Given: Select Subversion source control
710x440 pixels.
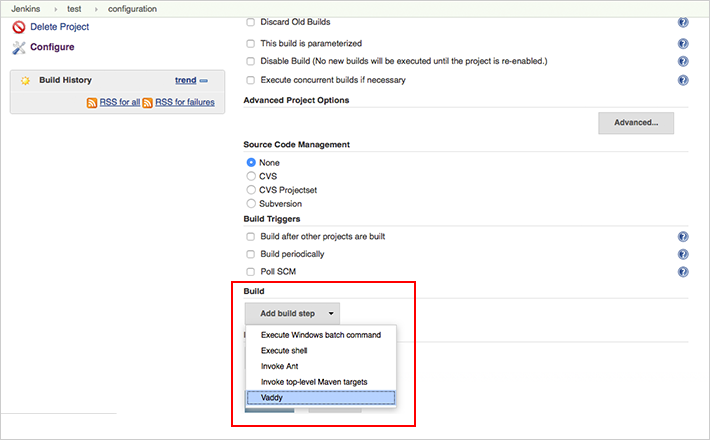Looking at the screenshot, I should 251,204.
